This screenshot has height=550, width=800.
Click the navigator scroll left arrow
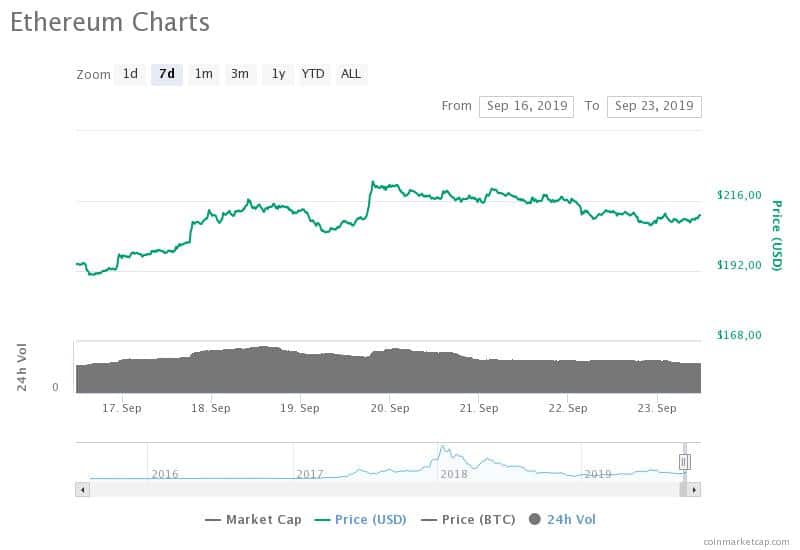82,490
